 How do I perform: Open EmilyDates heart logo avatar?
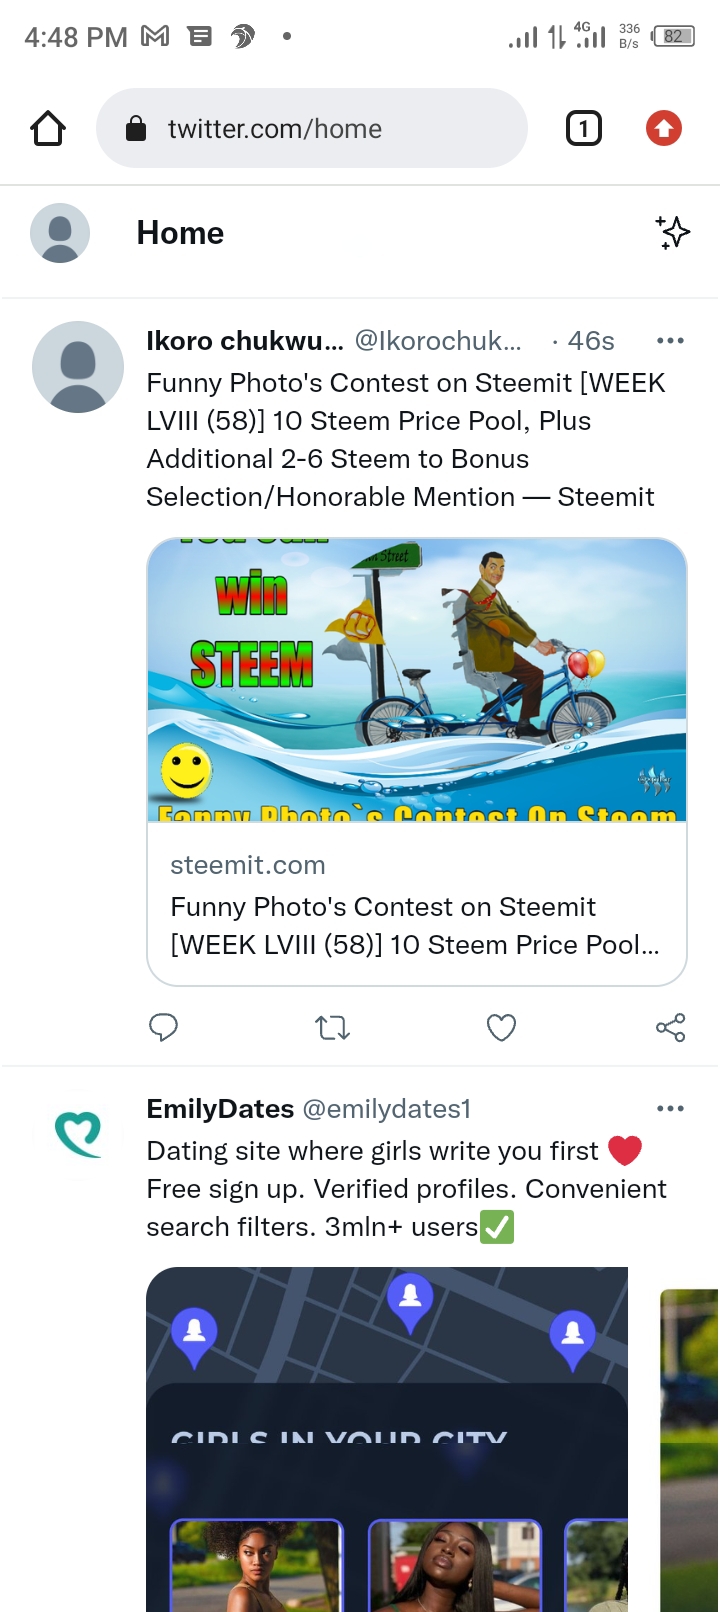pyautogui.click(x=78, y=1135)
